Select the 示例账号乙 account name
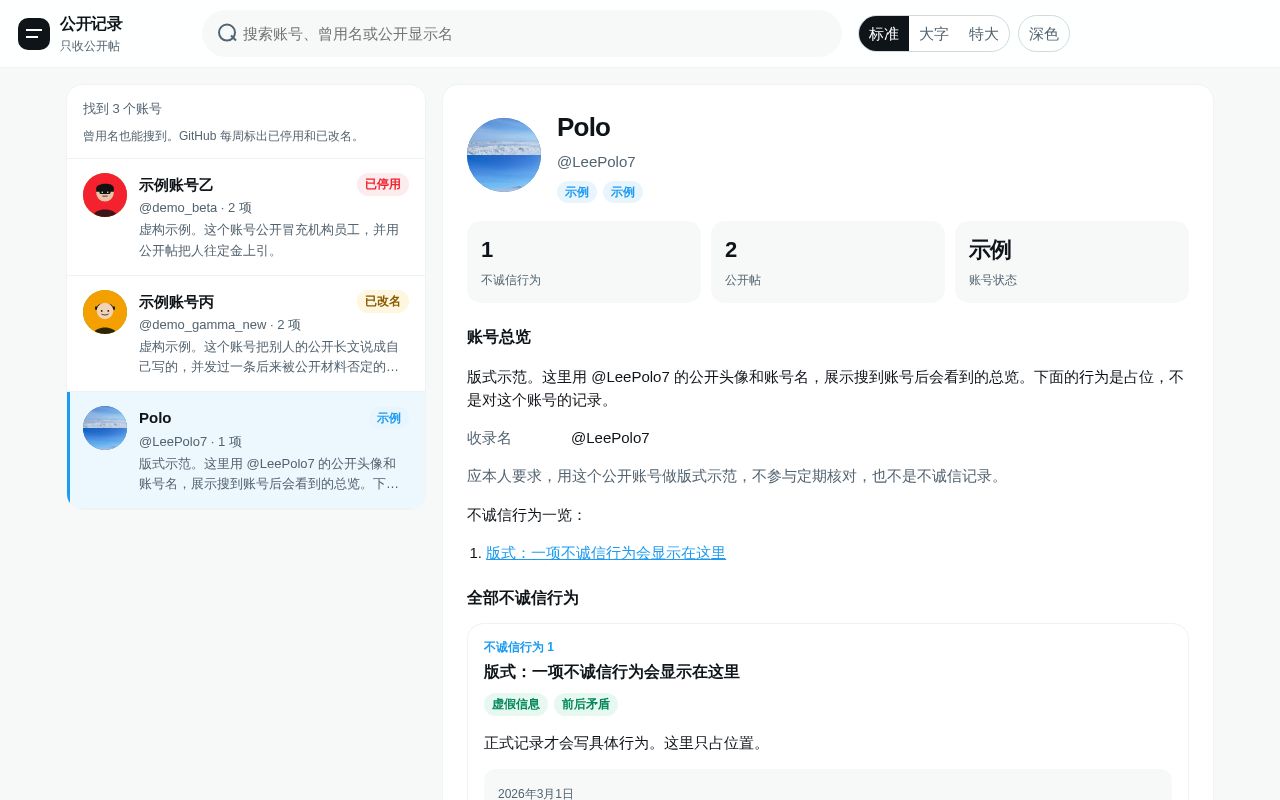The image size is (1280, 800). 176,185
